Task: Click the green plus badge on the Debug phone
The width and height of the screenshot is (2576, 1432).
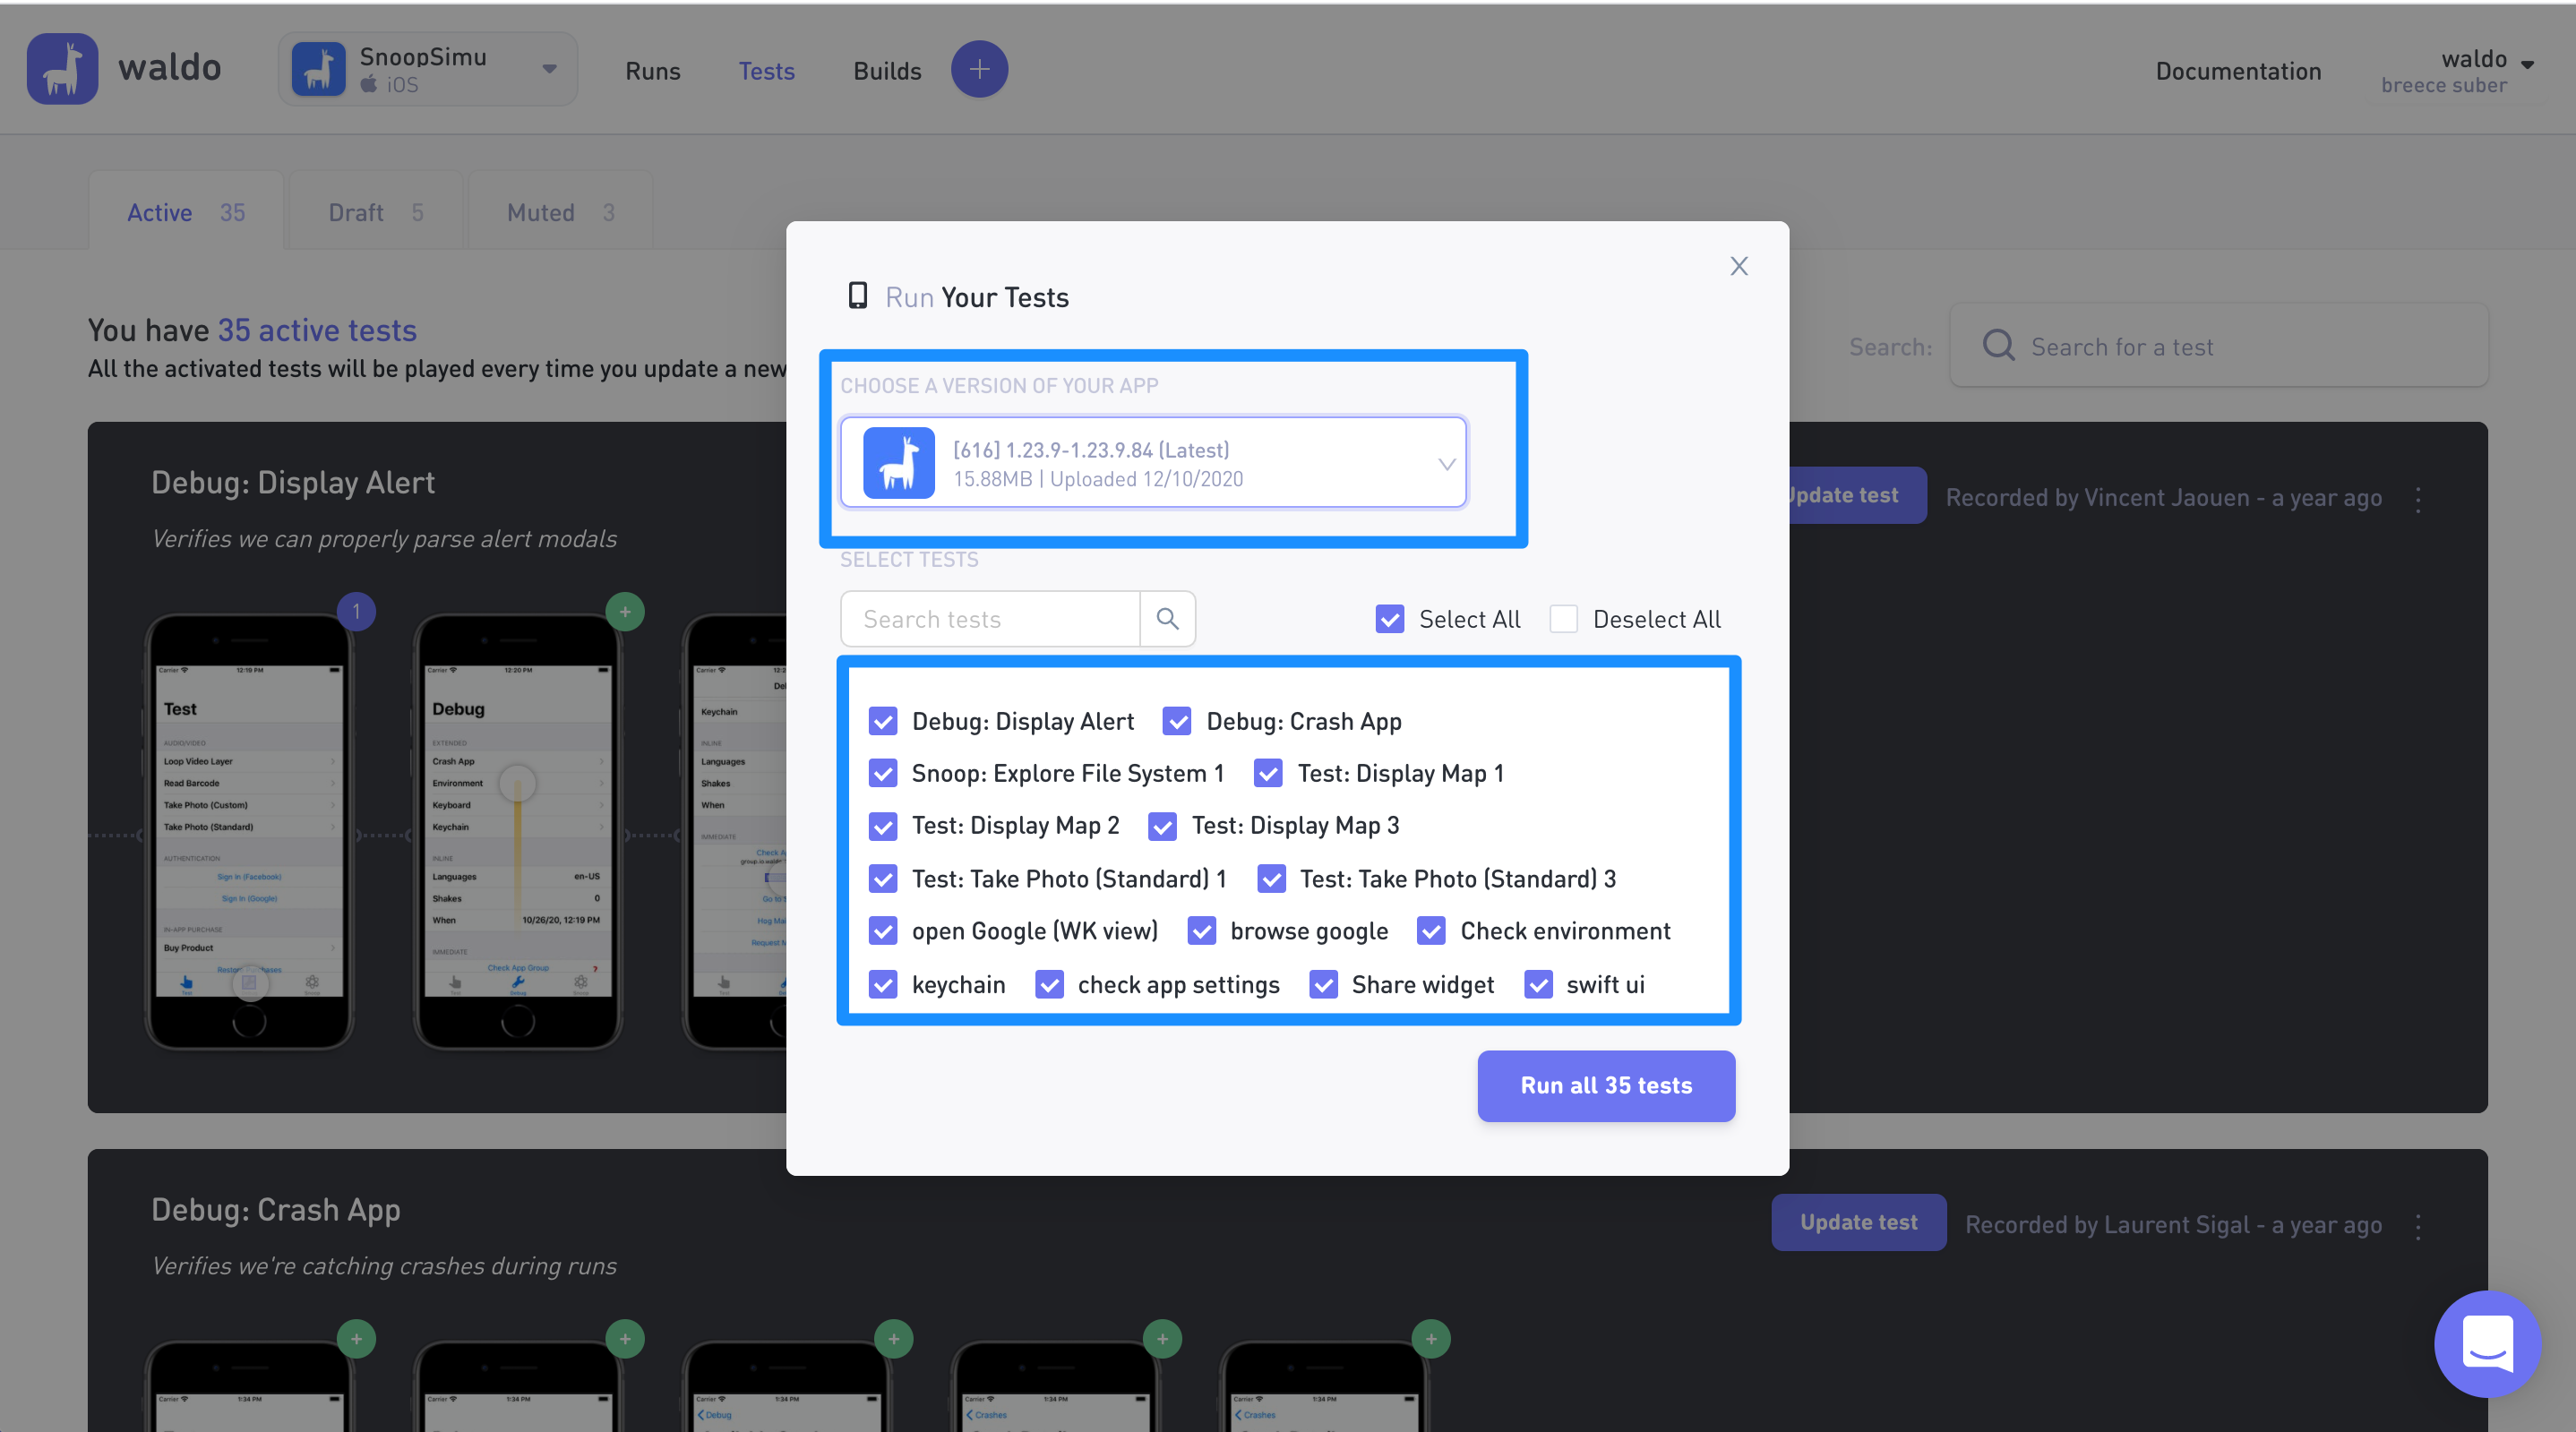Action: pyautogui.click(x=625, y=611)
